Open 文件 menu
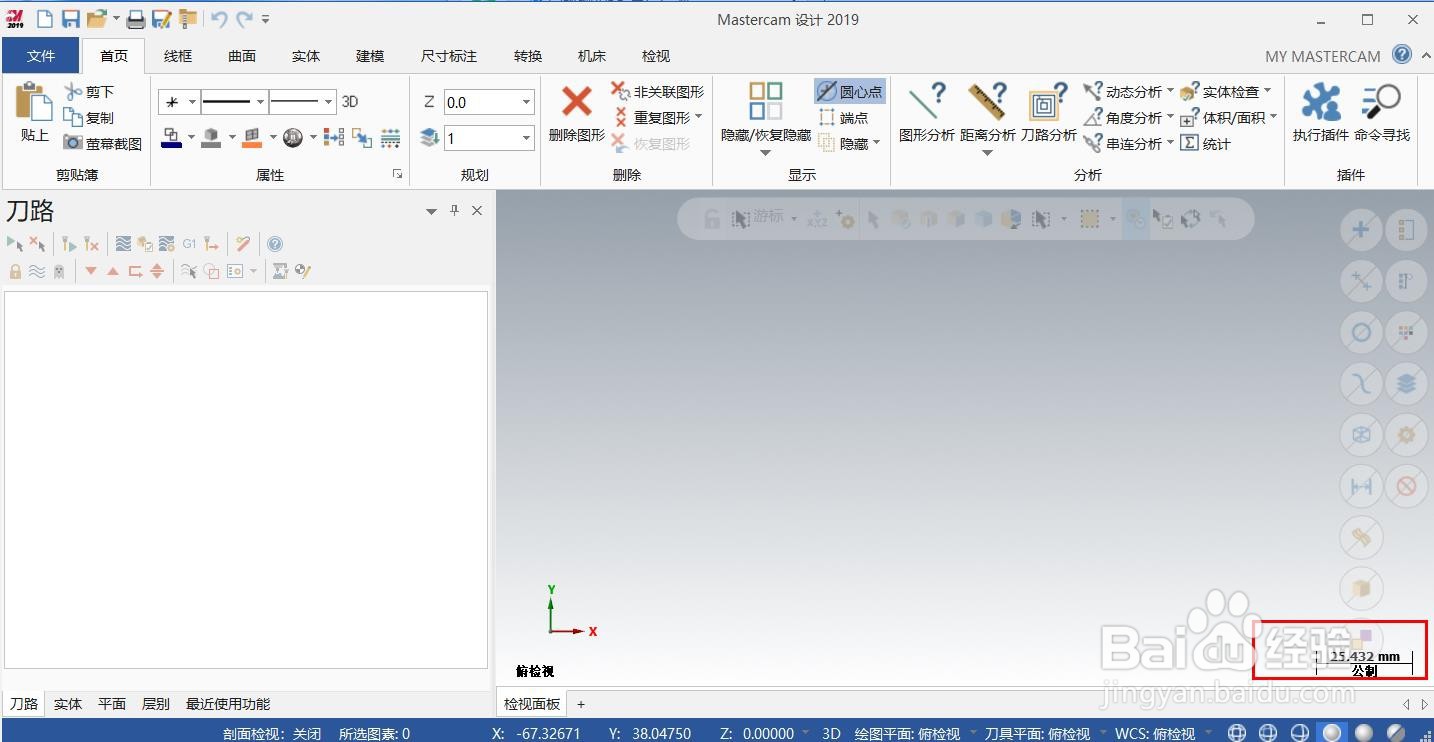Image resolution: width=1434 pixels, height=742 pixels. coord(41,56)
